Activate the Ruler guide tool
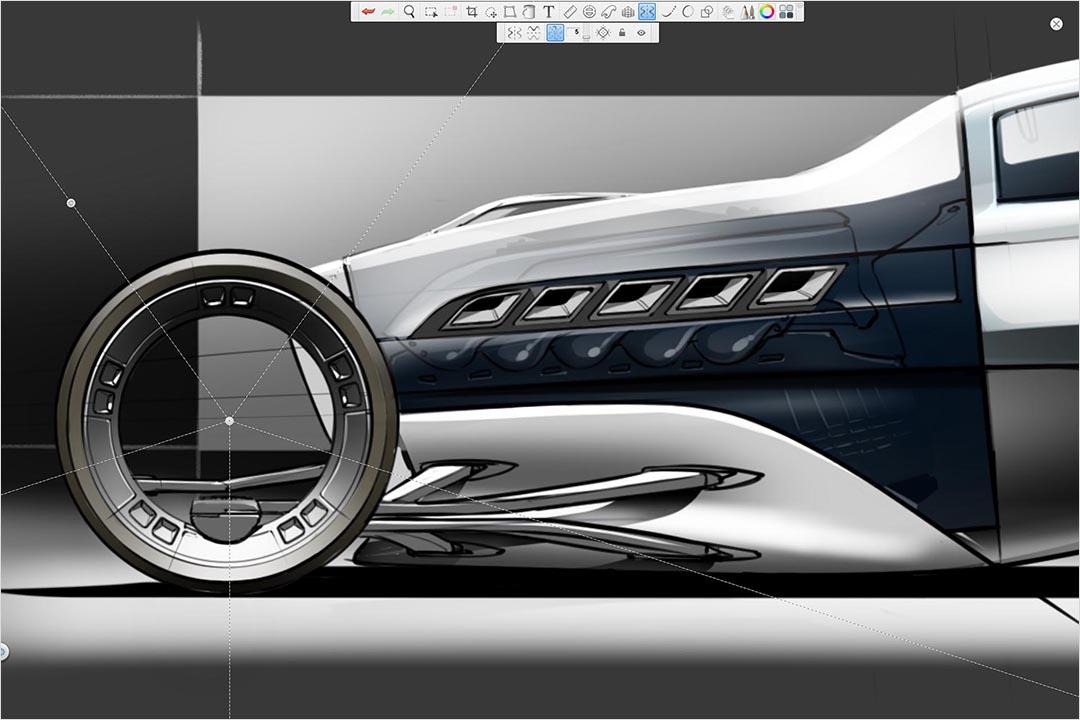This screenshot has height=720, width=1080. click(x=569, y=9)
